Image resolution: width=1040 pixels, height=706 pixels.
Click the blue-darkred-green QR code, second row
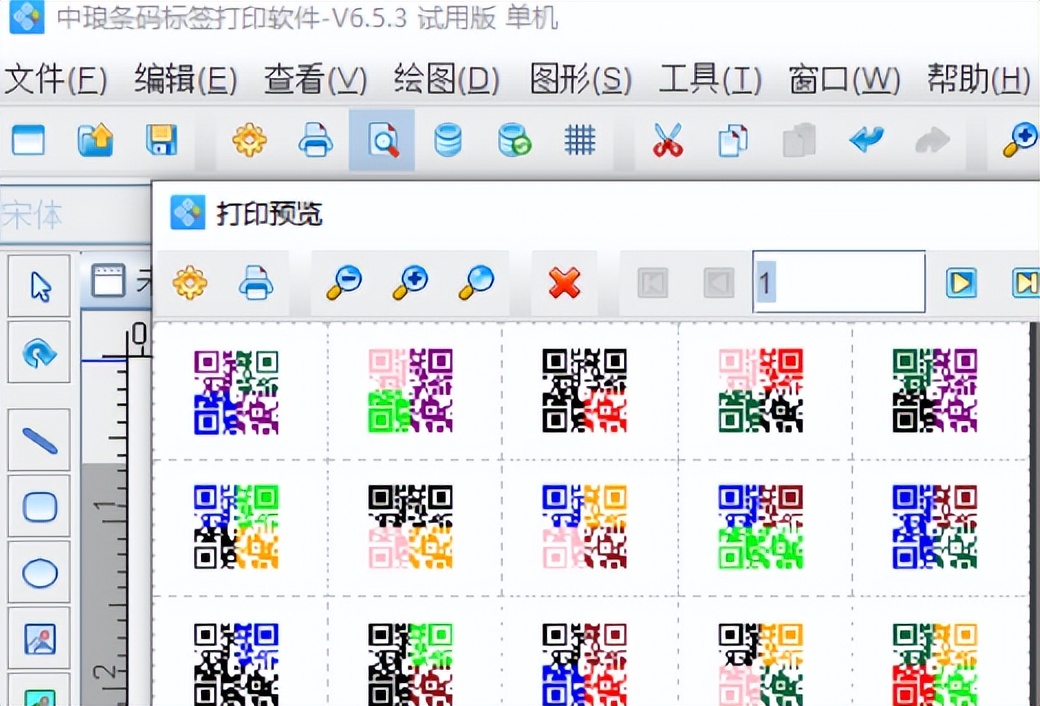[761, 526]
